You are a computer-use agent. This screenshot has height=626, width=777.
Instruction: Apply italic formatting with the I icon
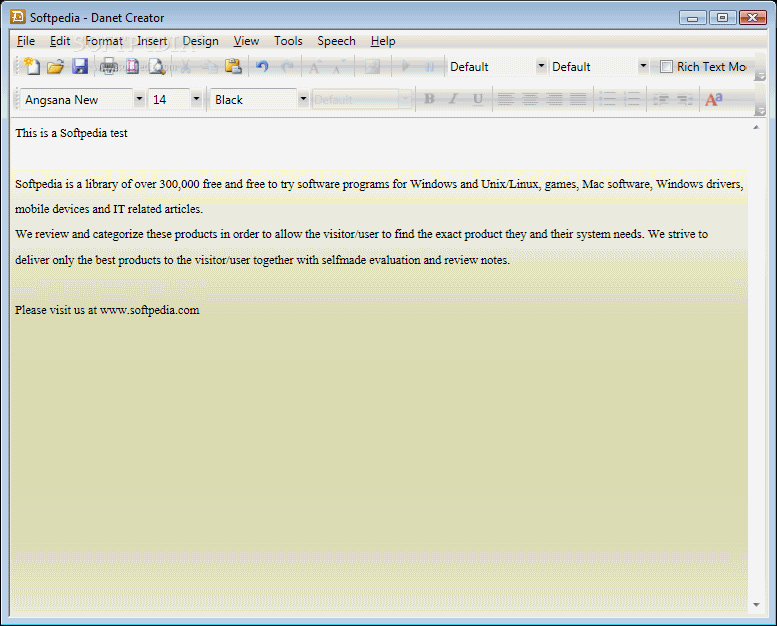click(453, 99)
